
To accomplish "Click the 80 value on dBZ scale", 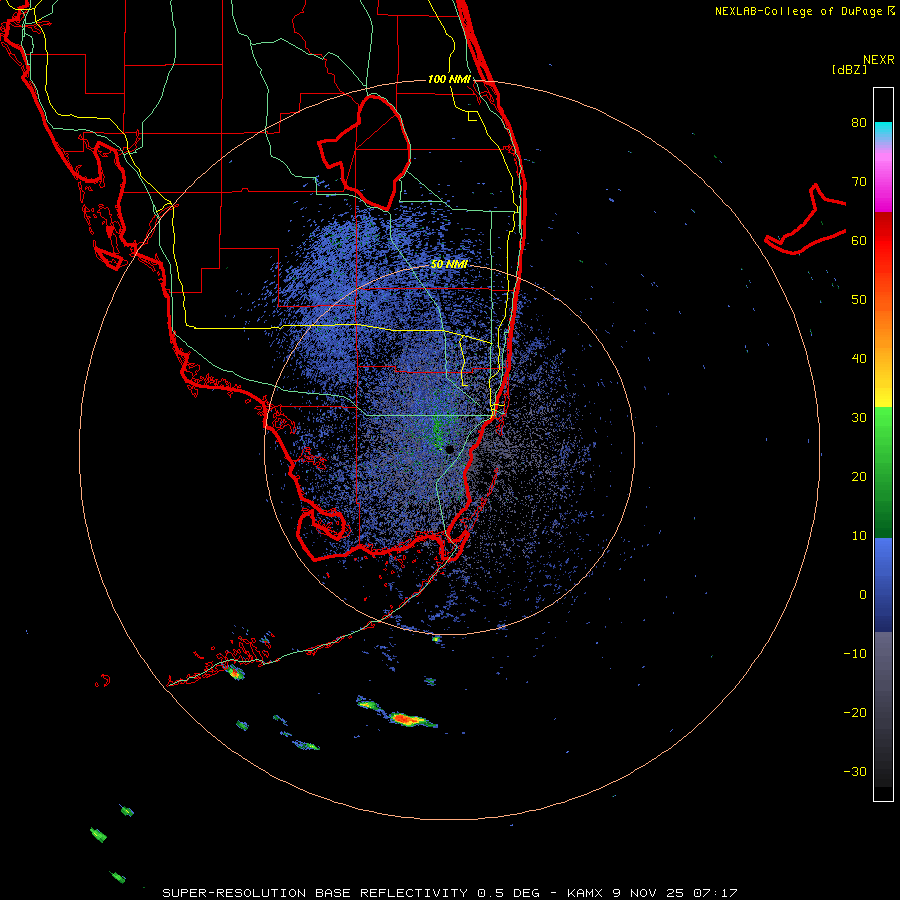I will [x=859, y=123].
